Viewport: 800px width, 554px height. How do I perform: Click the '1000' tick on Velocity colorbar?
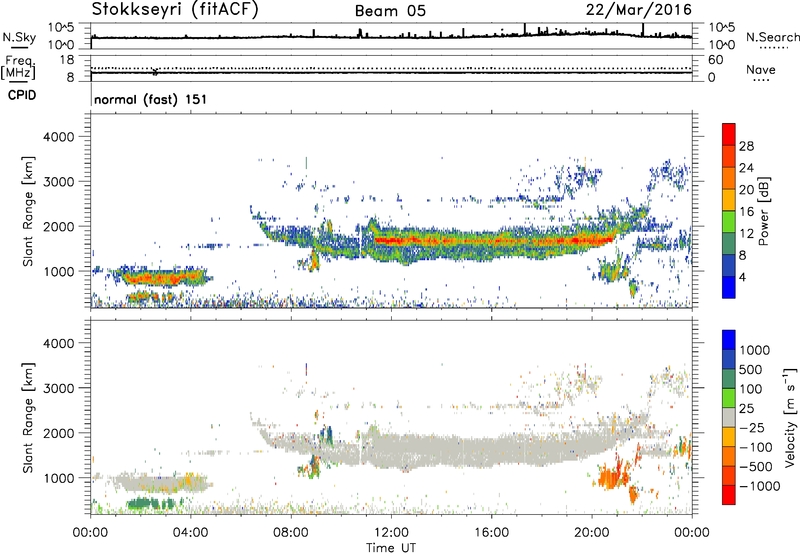point(755,350)
